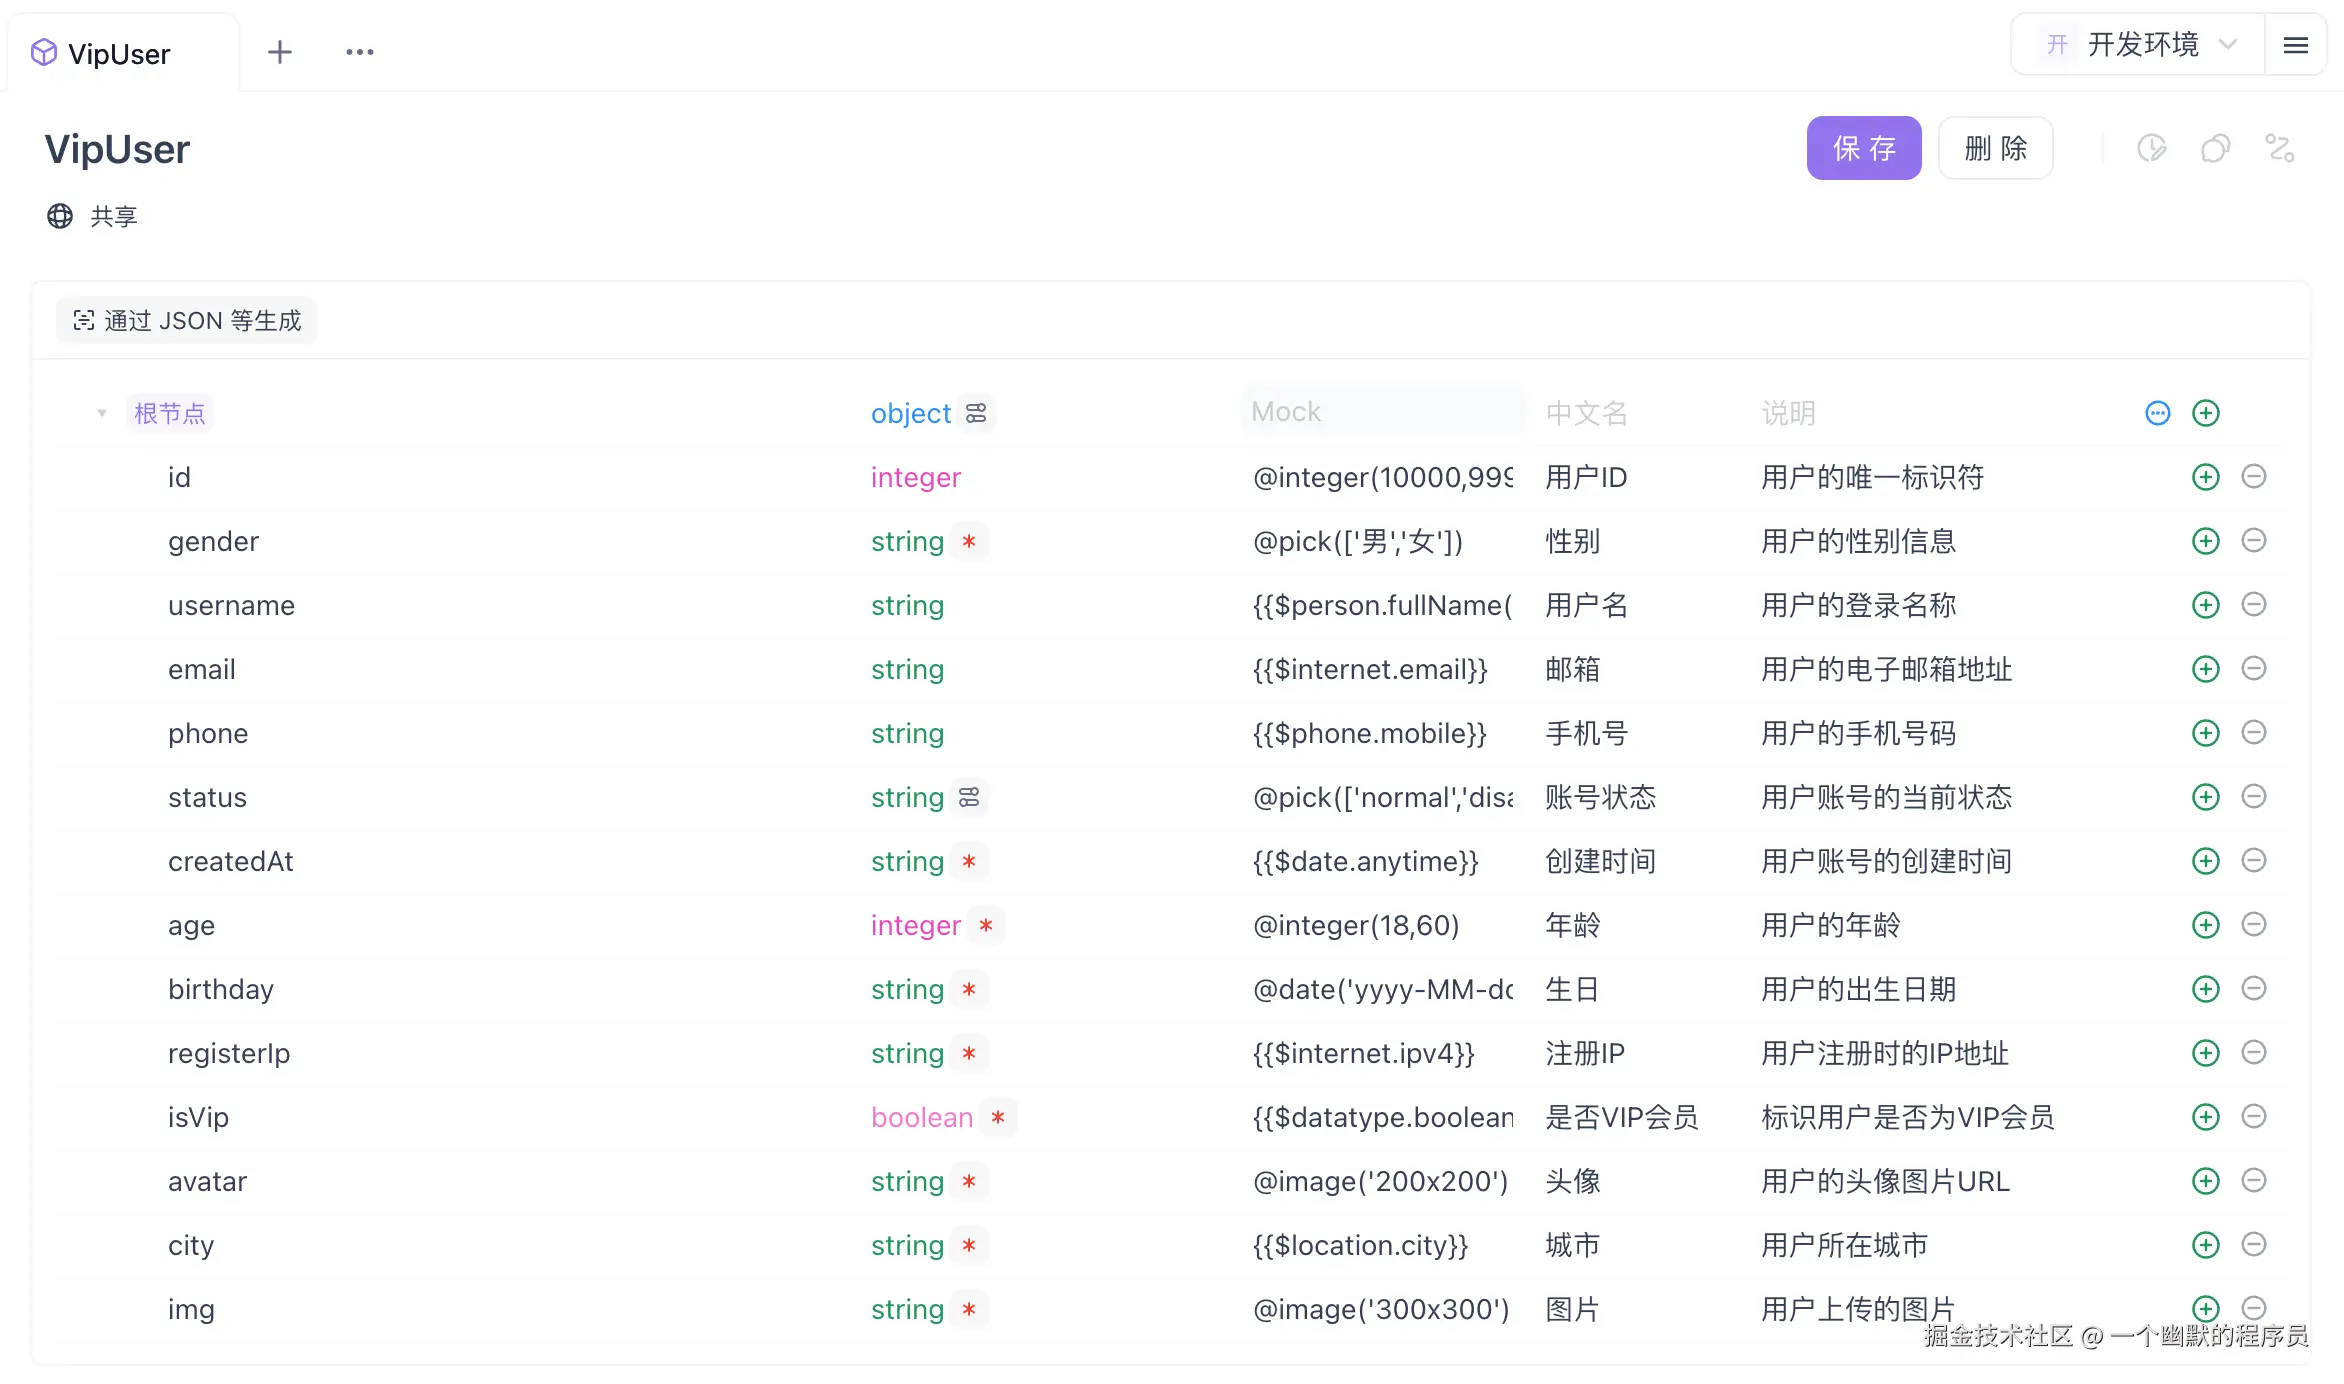Click the 通过 JSON 等生成 button
The width and height of the screenshot is (2344, 1384).
186,320
